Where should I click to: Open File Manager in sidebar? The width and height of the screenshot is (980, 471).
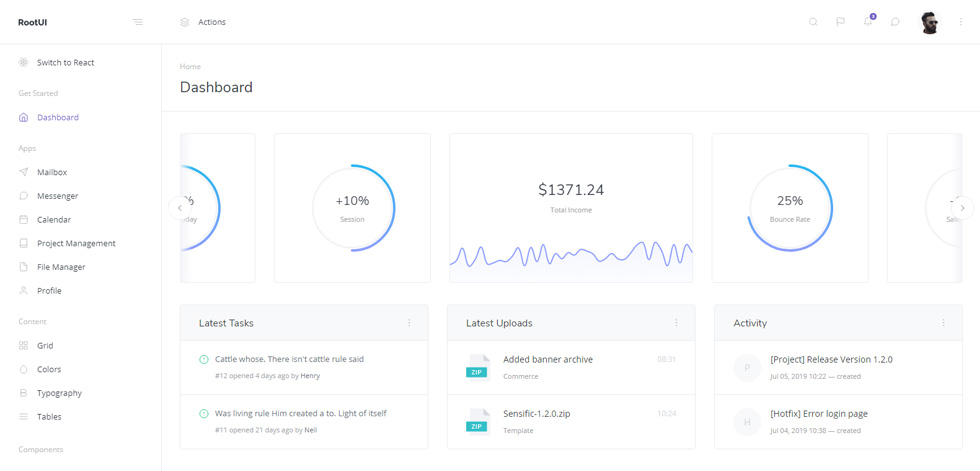(61, 267)
